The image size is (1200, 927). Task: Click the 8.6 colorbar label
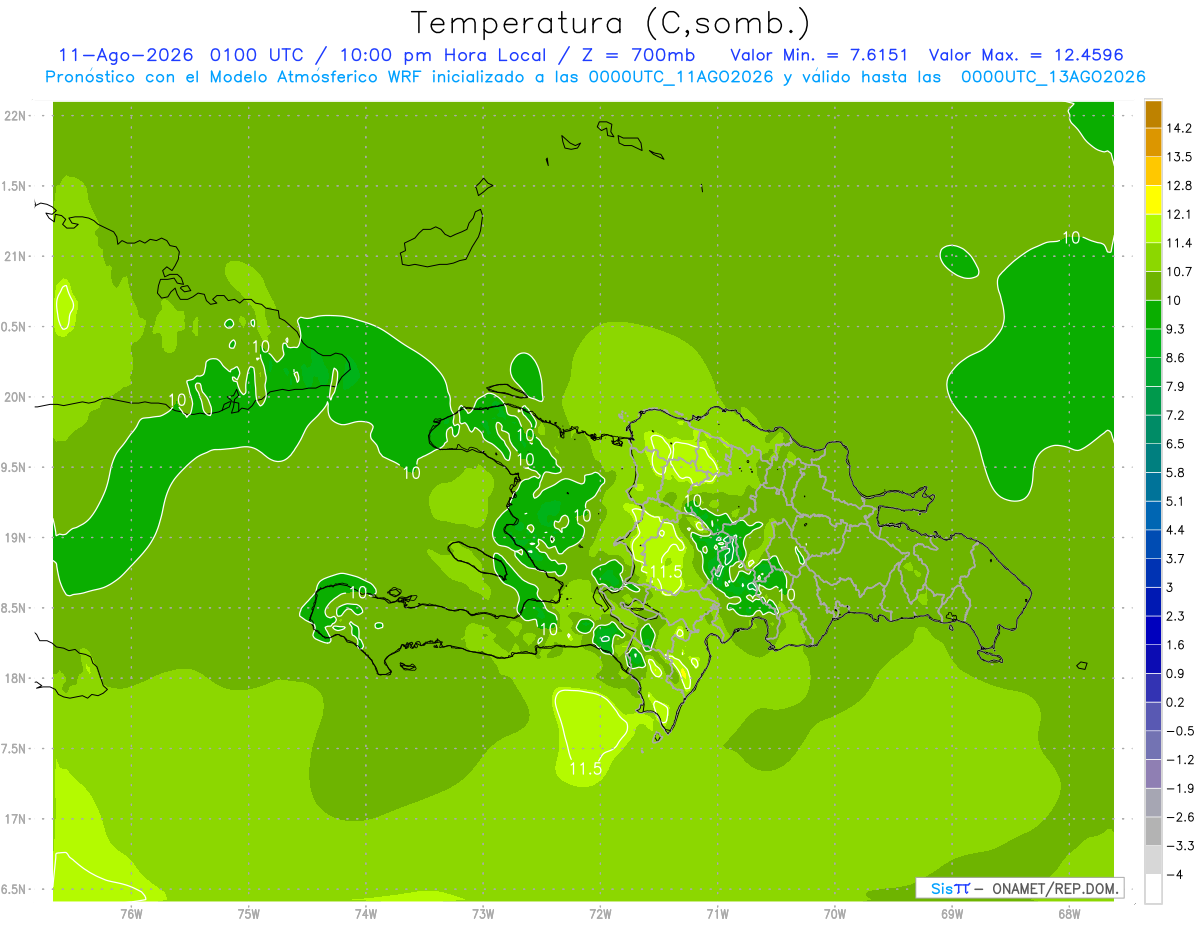(x=1175, y=358)
